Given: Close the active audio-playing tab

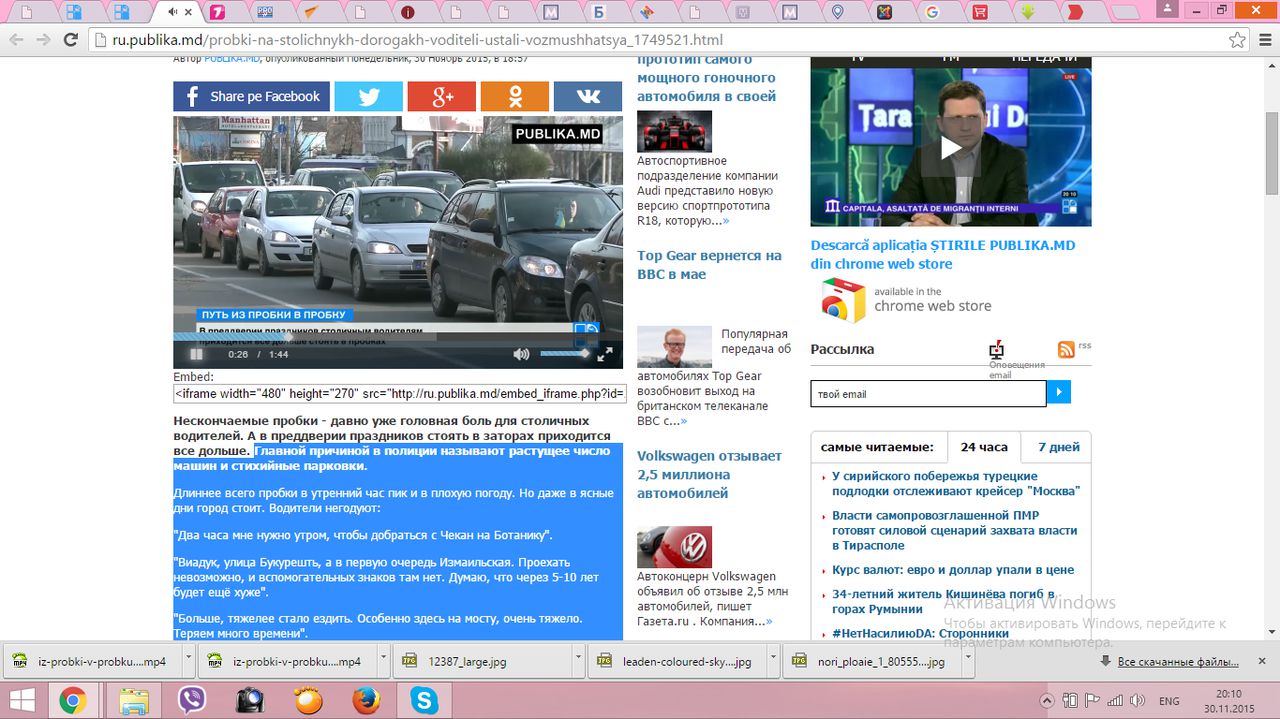Looking at the screenshot, I should coord(188,12).
